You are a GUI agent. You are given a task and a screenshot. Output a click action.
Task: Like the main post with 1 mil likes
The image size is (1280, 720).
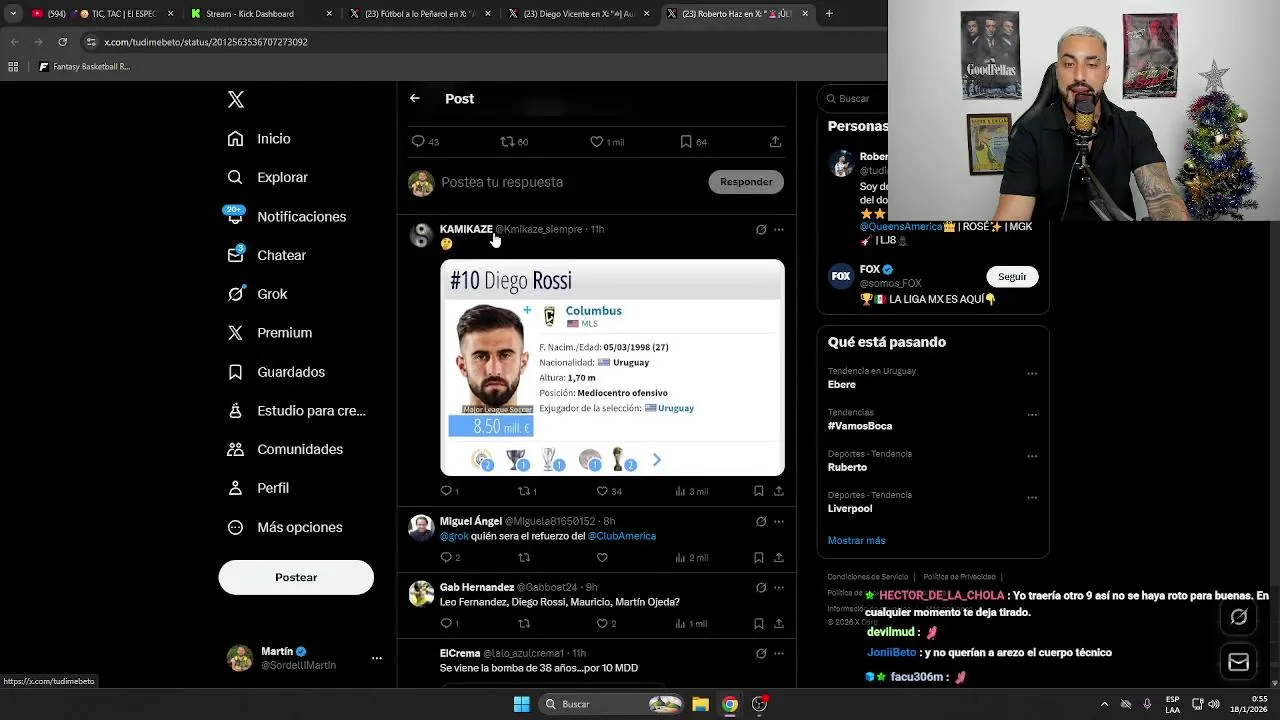(x=597, y=142)
